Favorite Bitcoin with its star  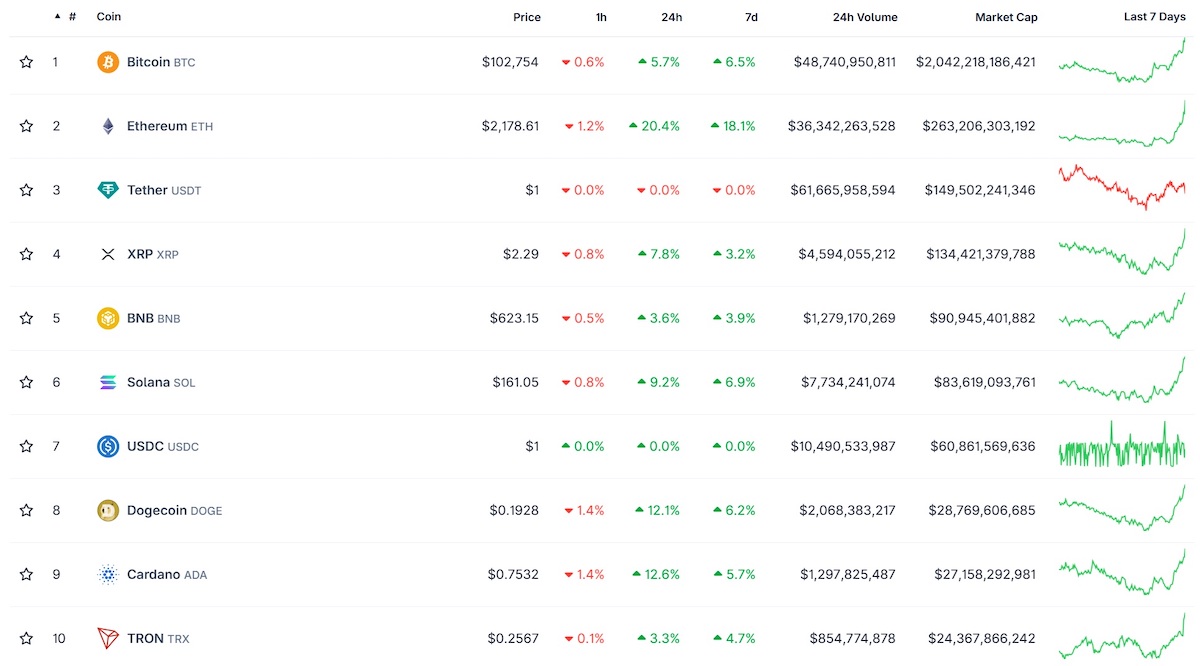pyautogui.click(x=26, y=62)
